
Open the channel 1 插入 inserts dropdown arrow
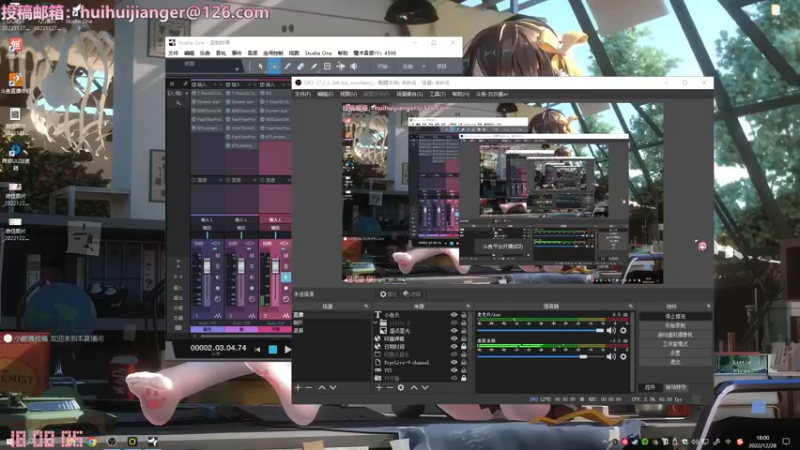click(215, 84)
